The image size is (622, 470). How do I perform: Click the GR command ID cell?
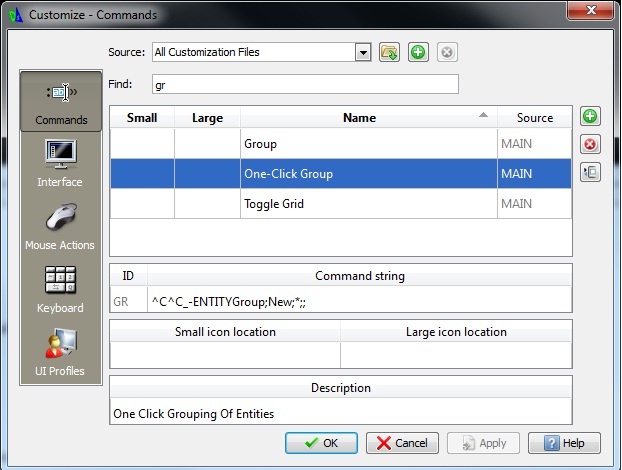click(x=129, y=302)
